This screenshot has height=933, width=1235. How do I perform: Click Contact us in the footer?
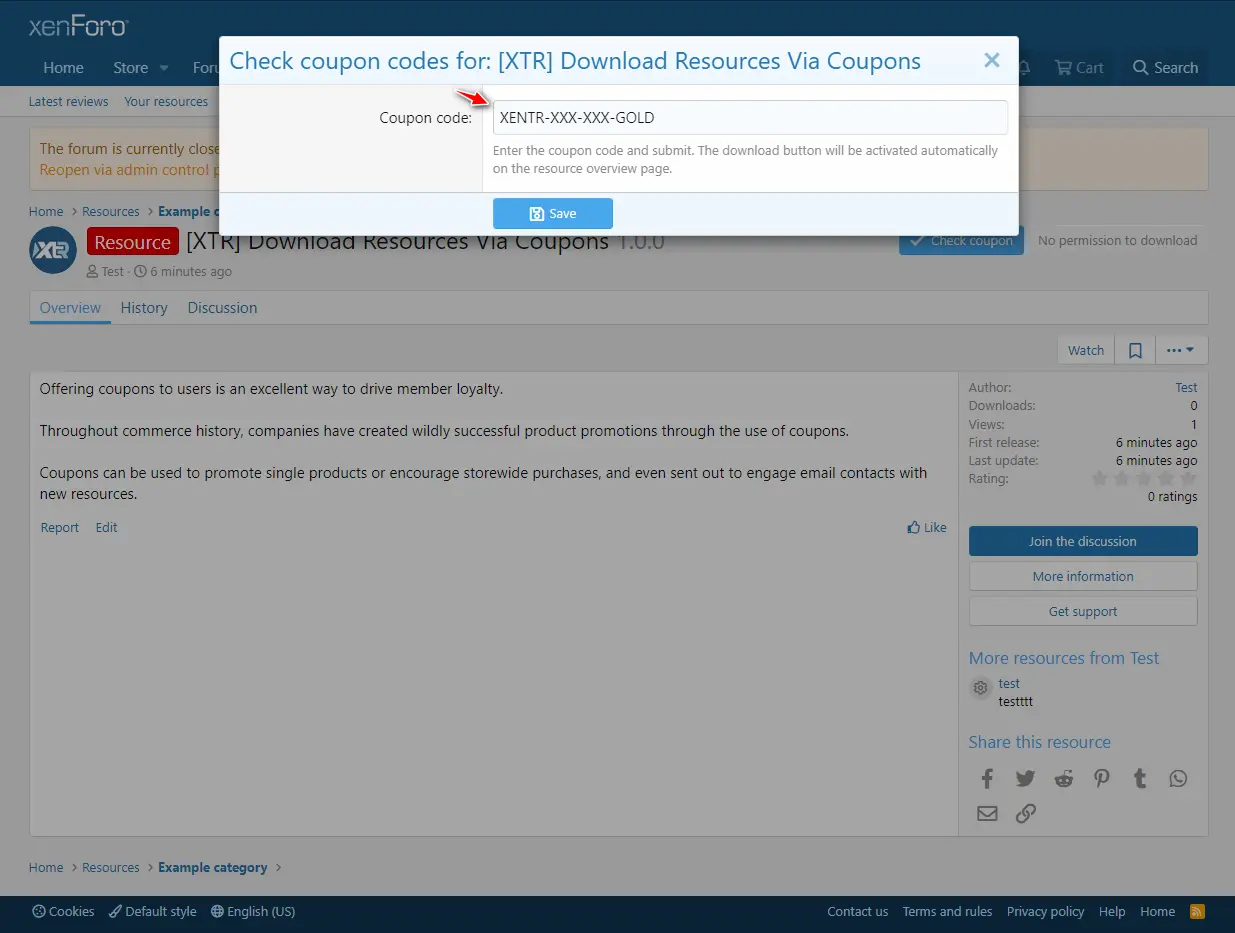(x=857, y=911)
